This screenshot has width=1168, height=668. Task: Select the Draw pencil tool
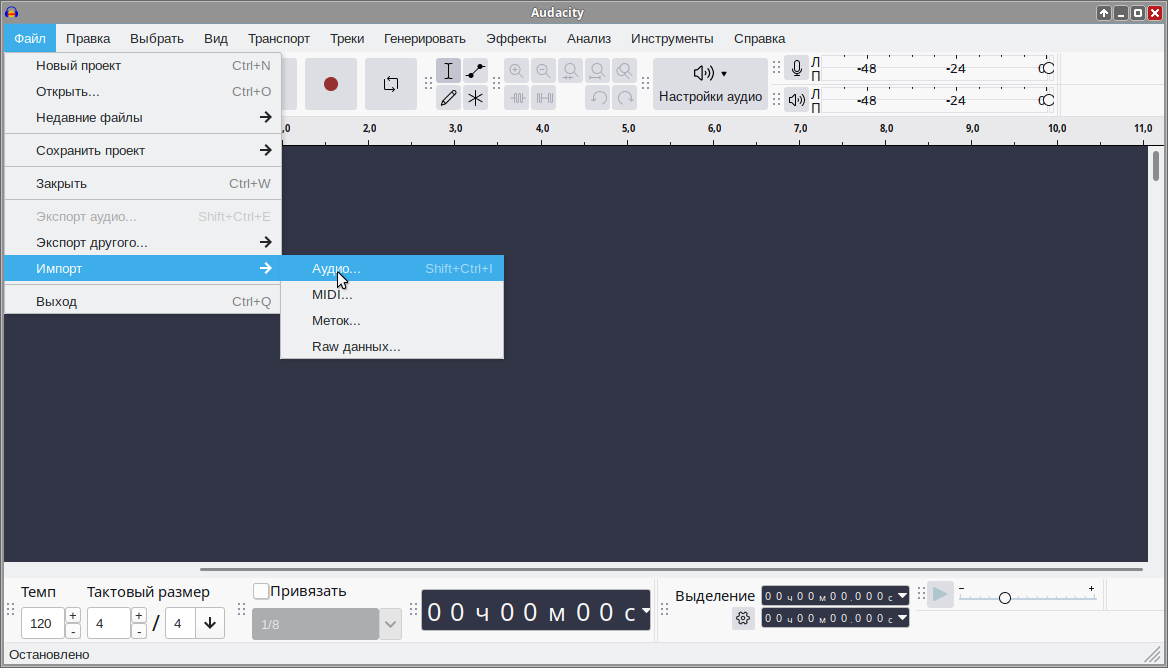[448, 98]
